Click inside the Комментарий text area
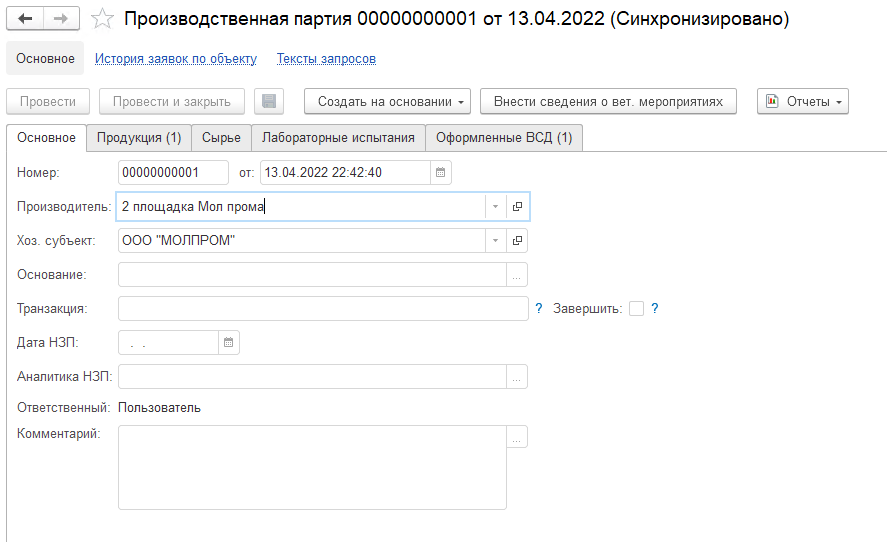887x542 pixels. (312, 467)
